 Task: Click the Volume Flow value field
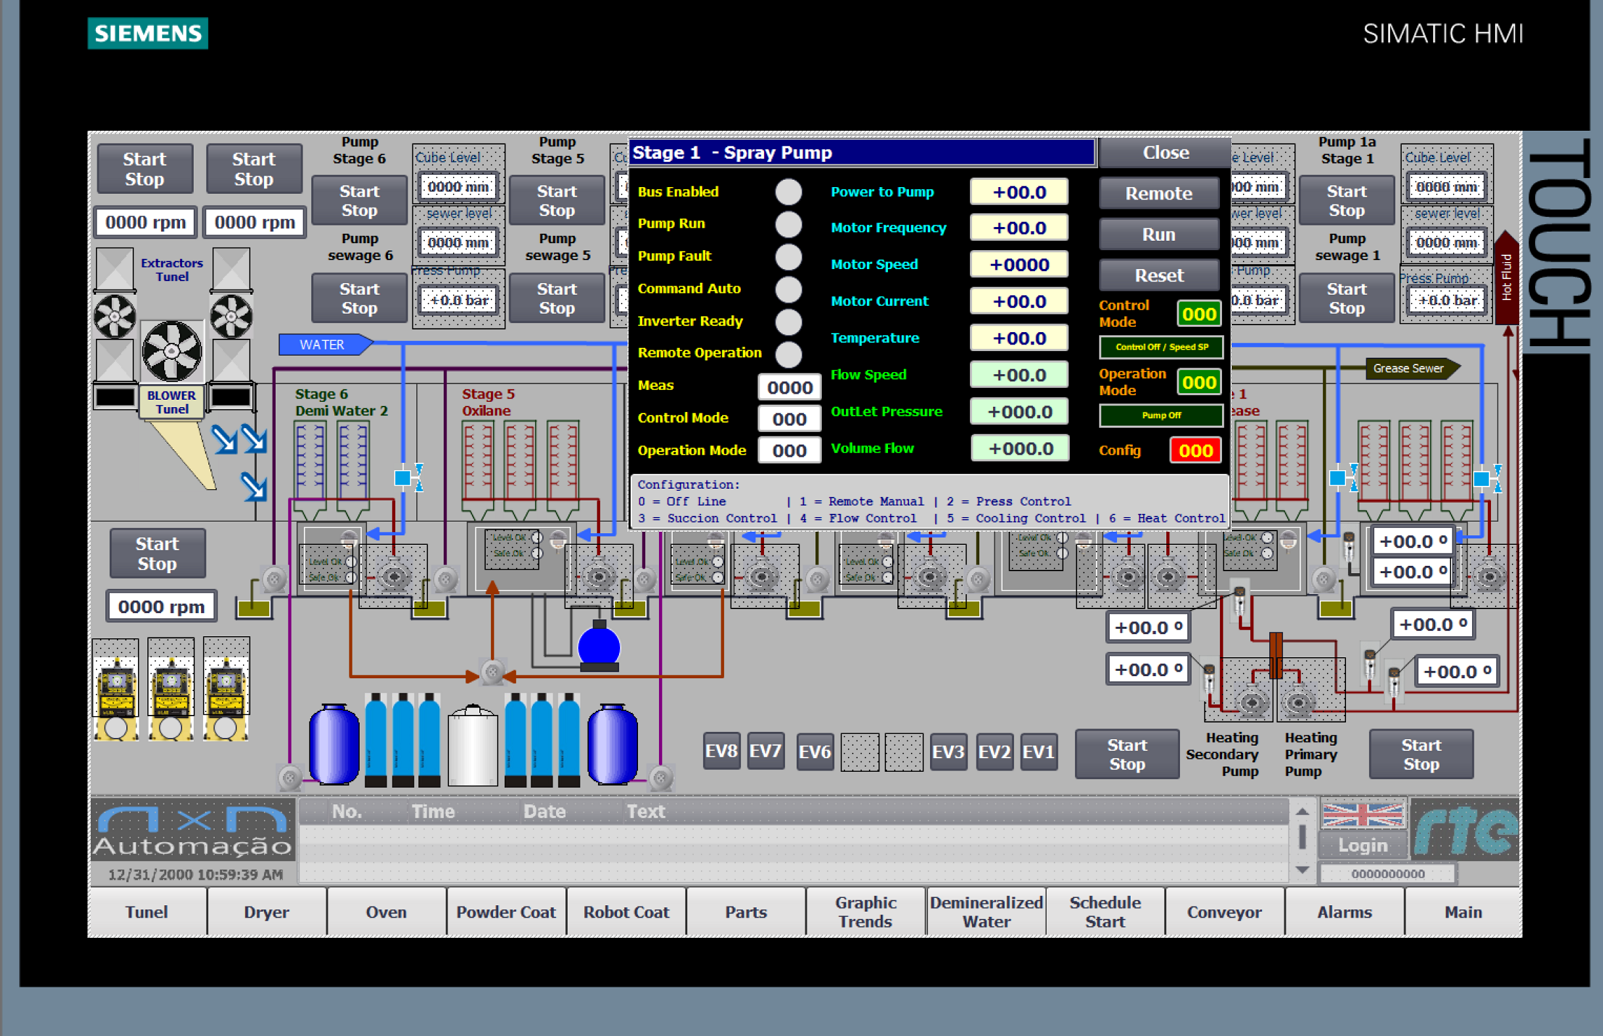coord(1019,449)
